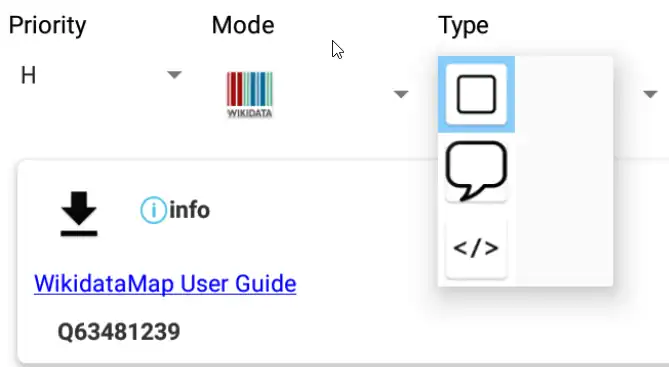The width and height of the screenshot is (669, 367).
Task: Select the H priority value
Action: [28, 76]
